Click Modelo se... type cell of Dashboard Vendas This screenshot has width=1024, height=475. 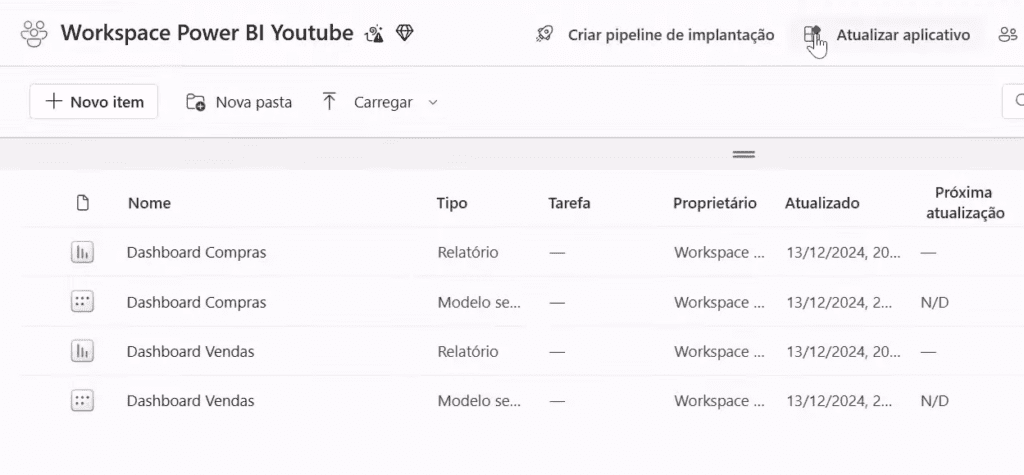coord(479,401)
